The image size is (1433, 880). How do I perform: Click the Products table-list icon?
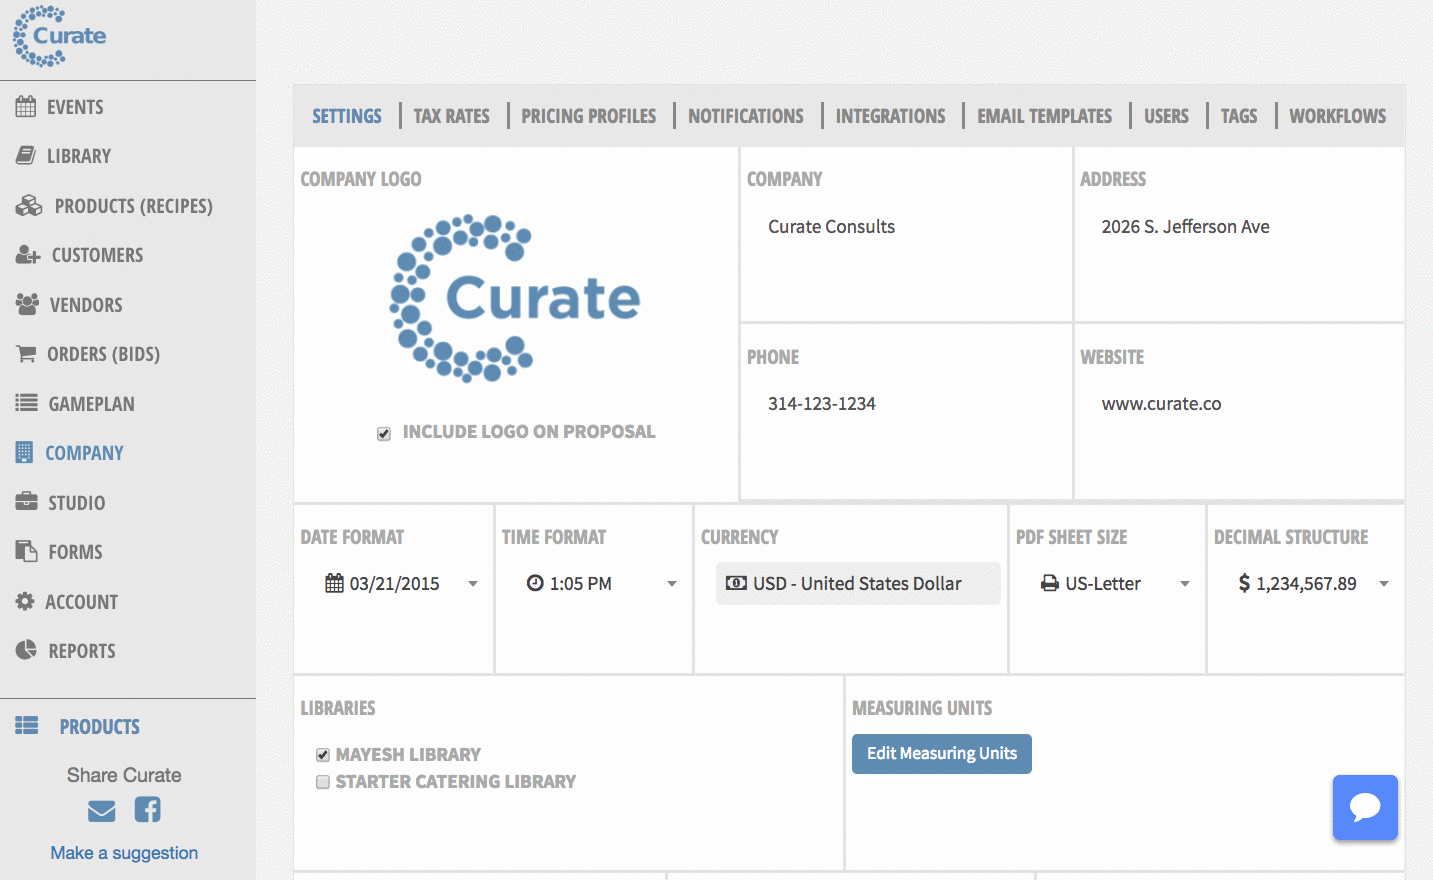coord(26,726)
